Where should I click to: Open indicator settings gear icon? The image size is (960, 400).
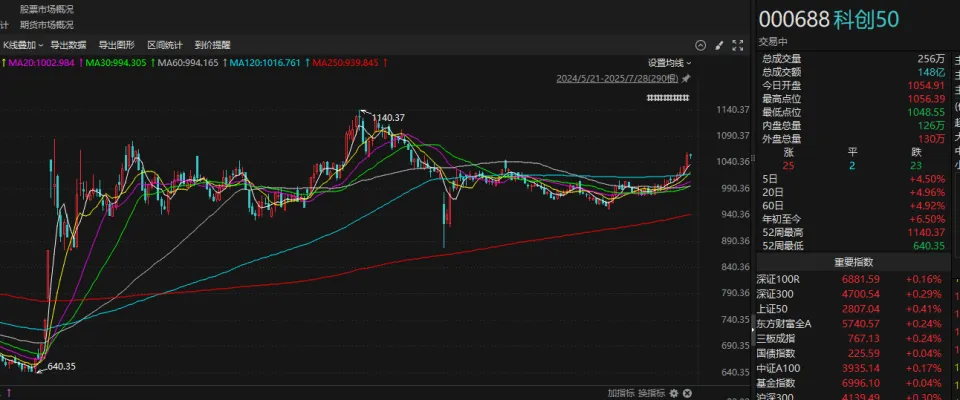click(x=673, y=392)
